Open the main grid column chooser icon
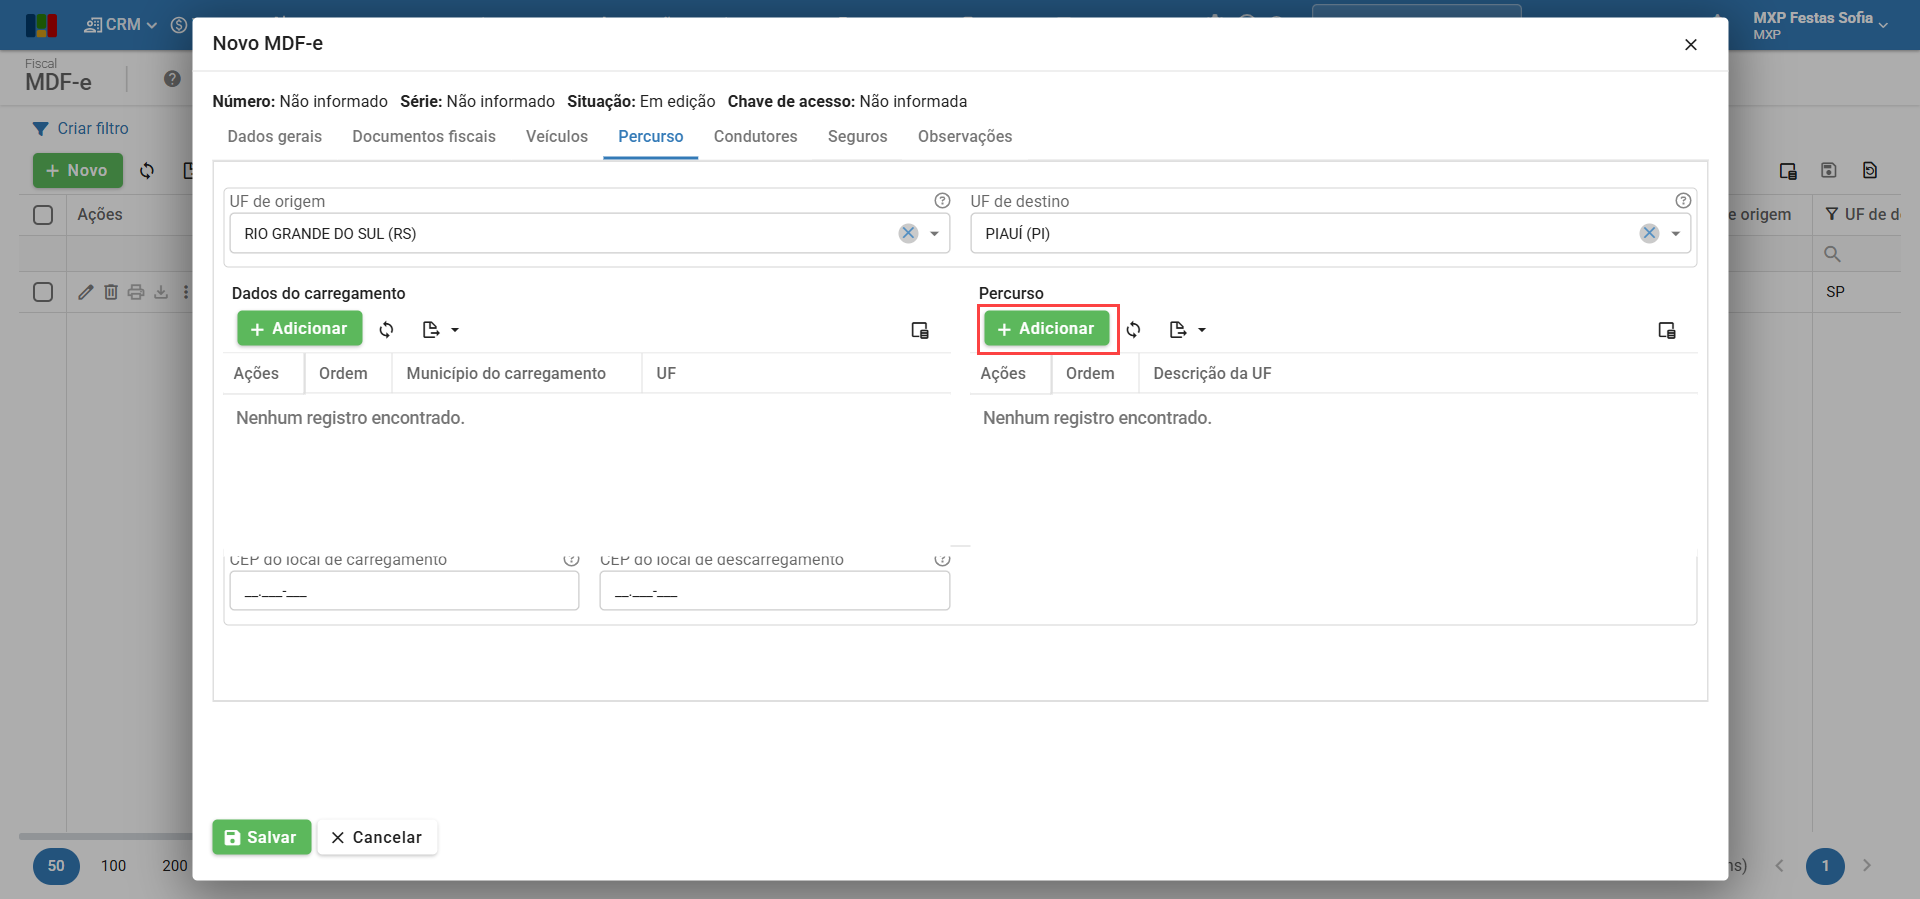This screenshot has height=899, width=1920. click(x=1789, y=171)
